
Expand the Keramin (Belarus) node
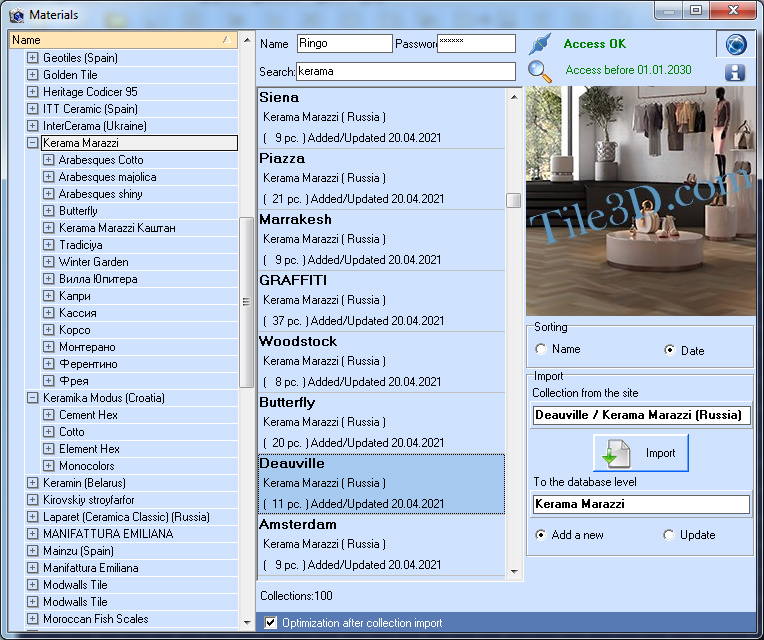click(33, 483)
